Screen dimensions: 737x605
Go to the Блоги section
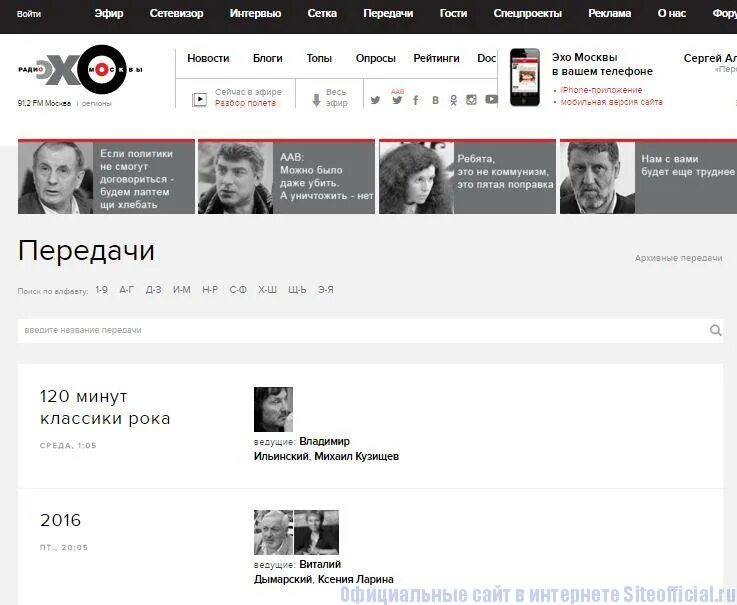(x=267, y=58)
